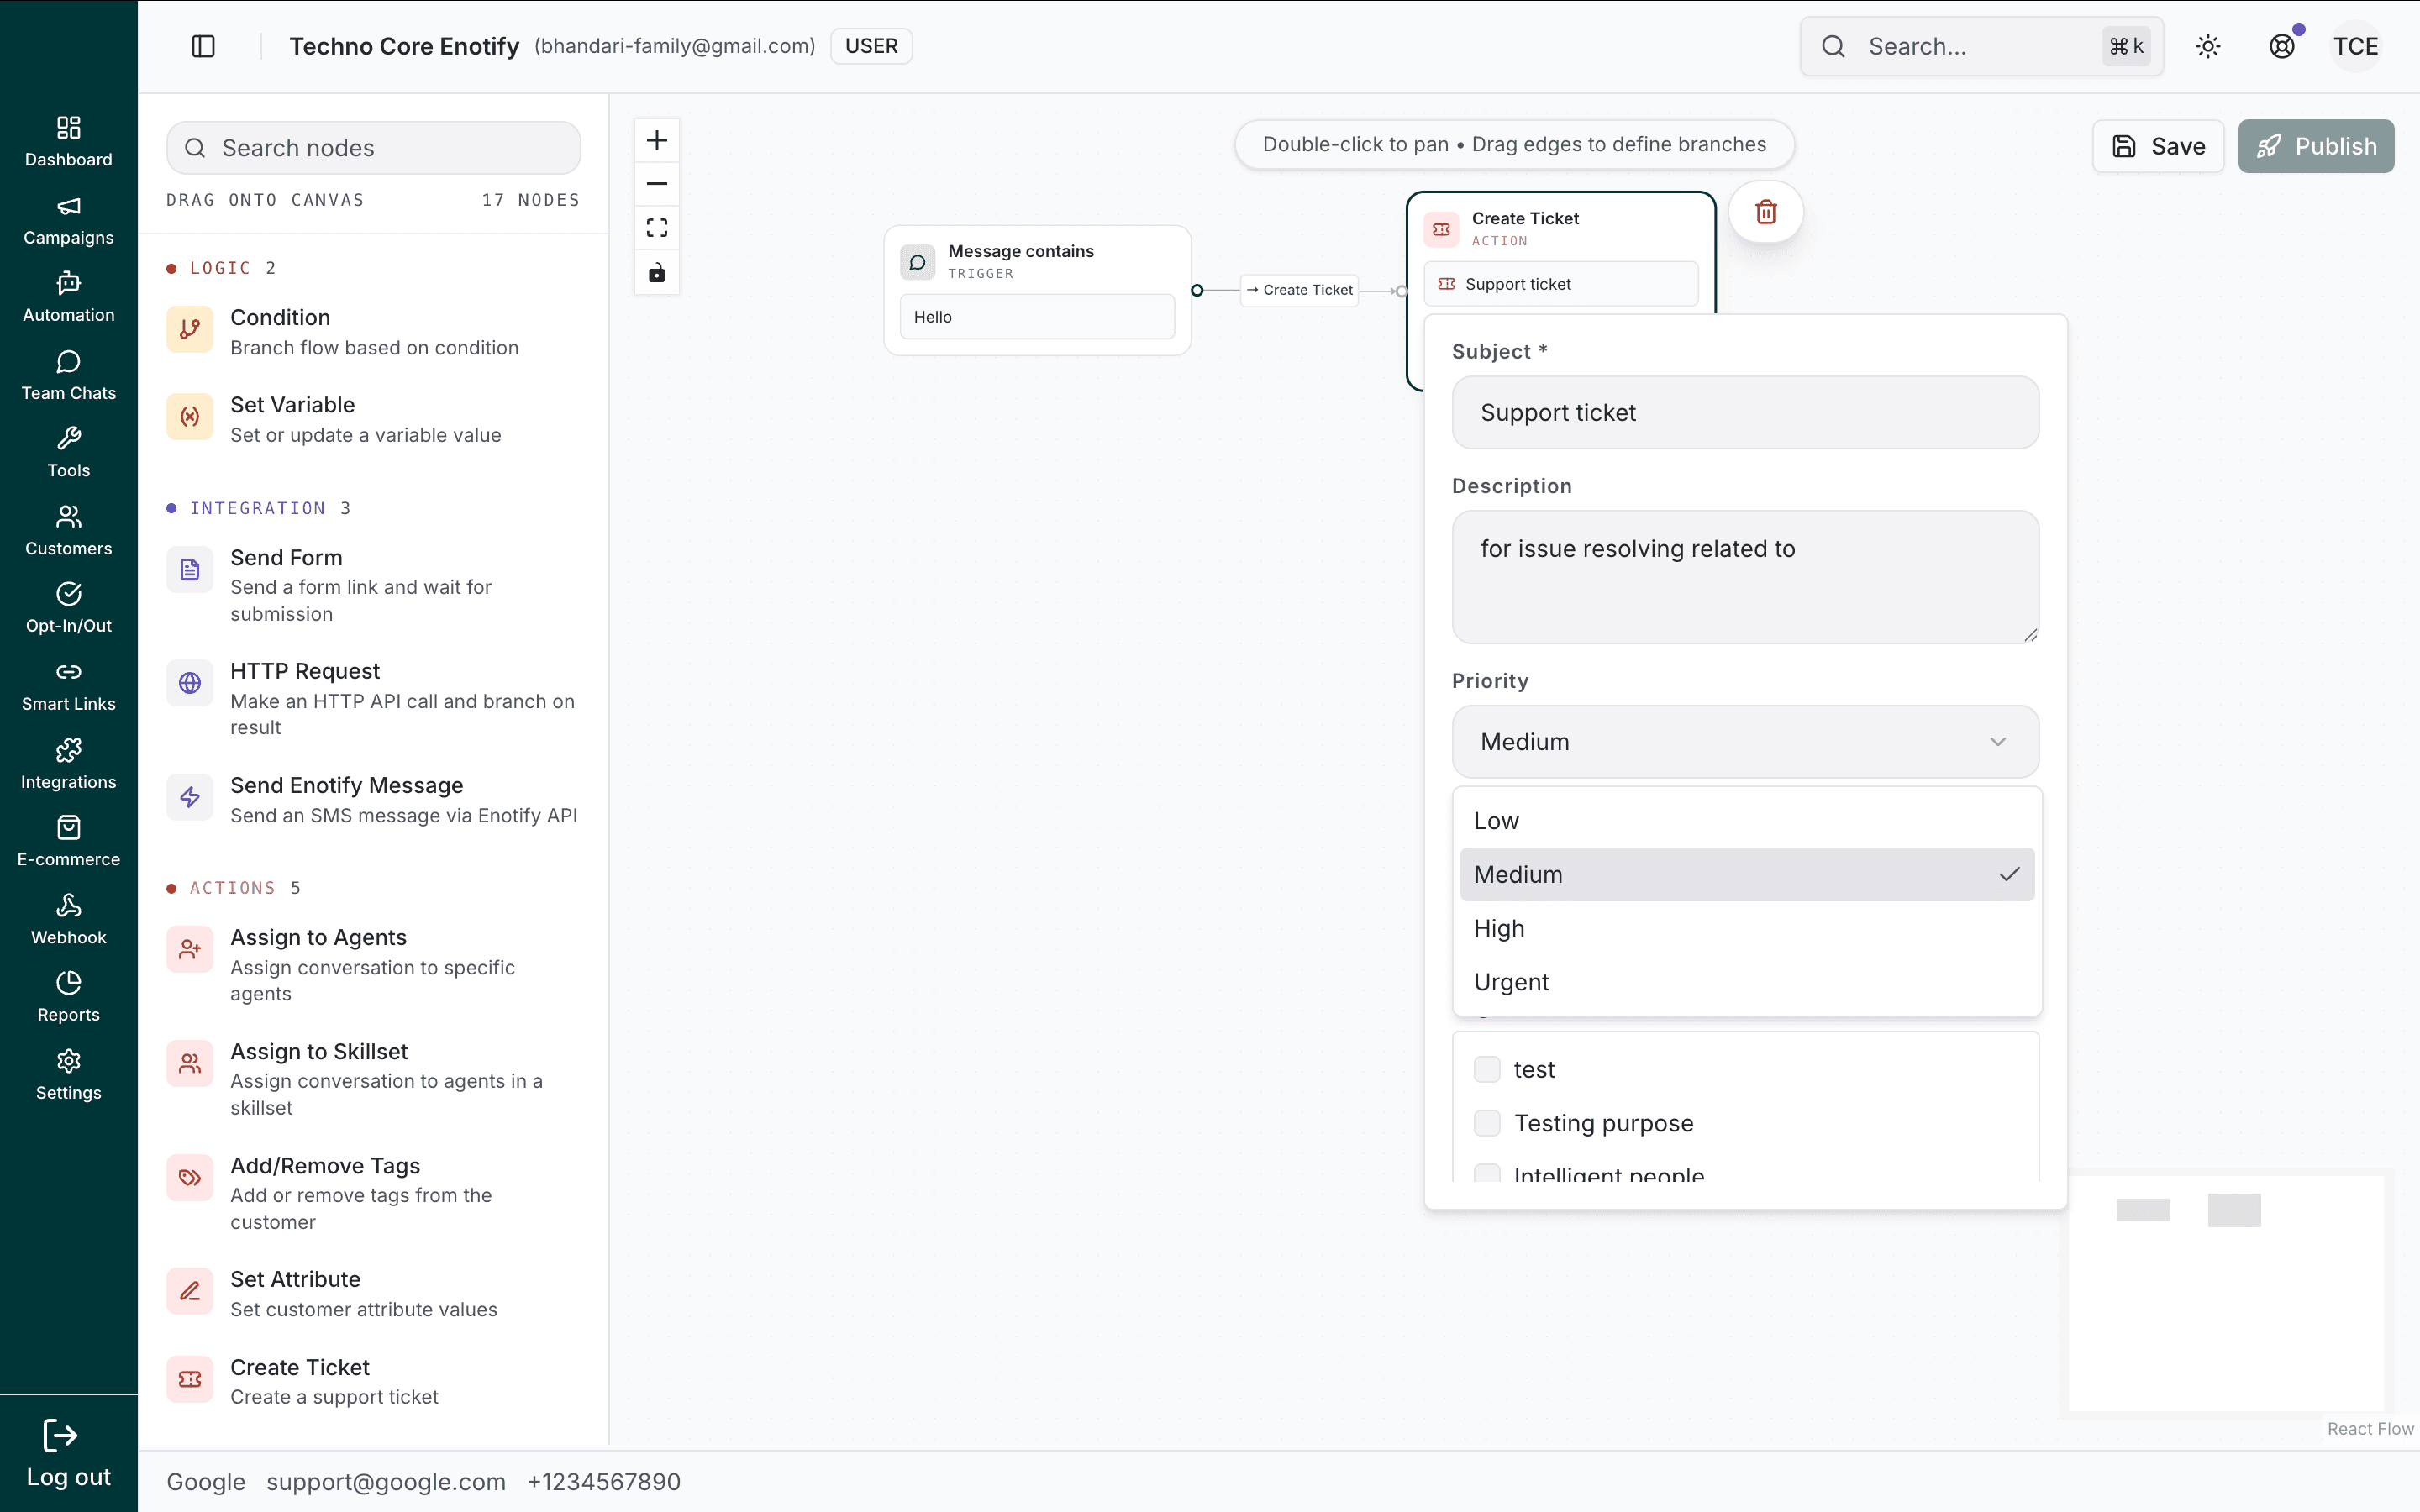Open Smart Links section
2420x1512 pixels.
[x=68, y=686]
